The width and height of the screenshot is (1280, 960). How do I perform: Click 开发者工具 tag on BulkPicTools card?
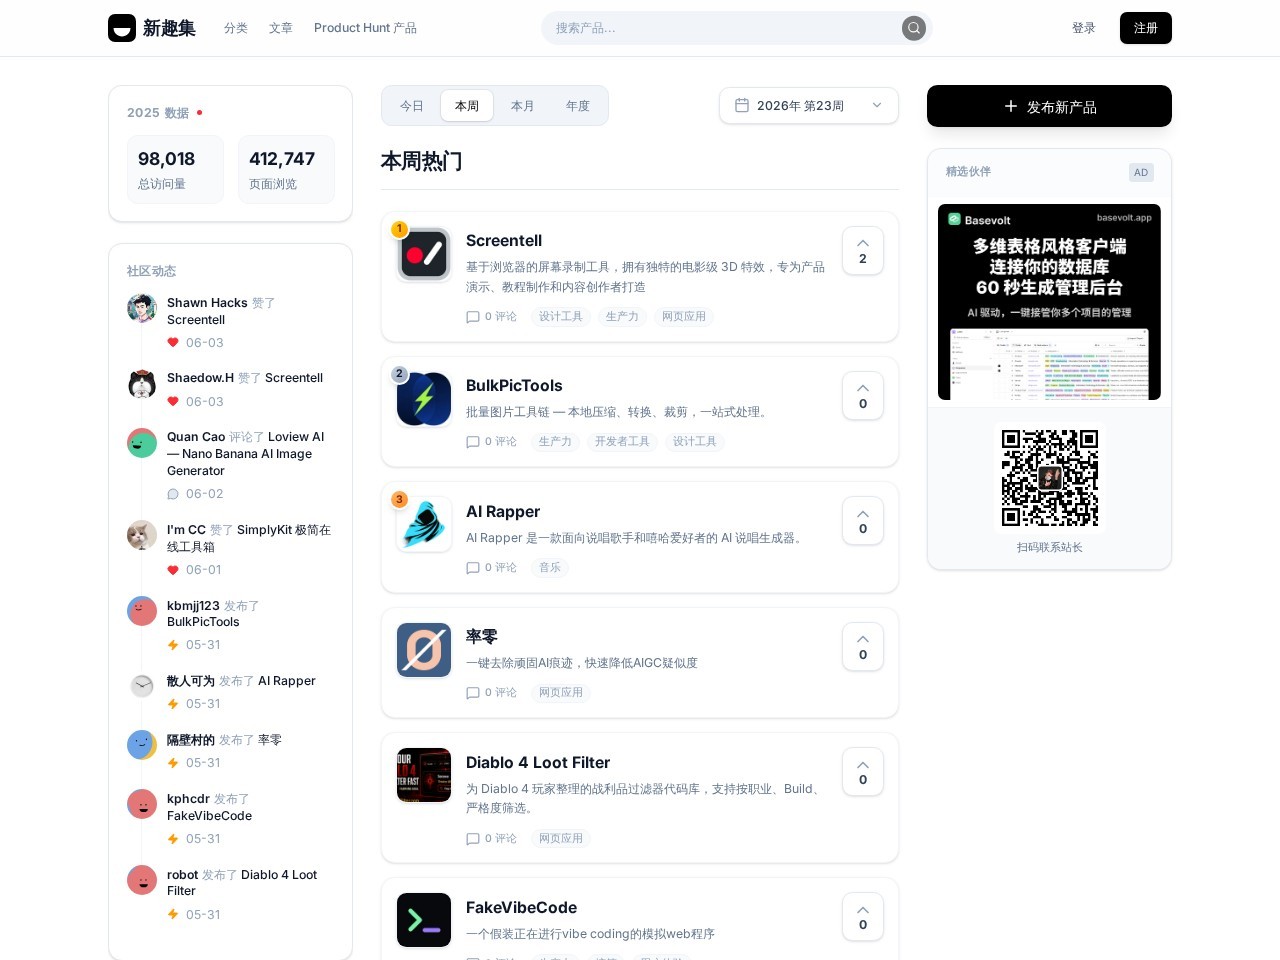(x=622, y=442)
